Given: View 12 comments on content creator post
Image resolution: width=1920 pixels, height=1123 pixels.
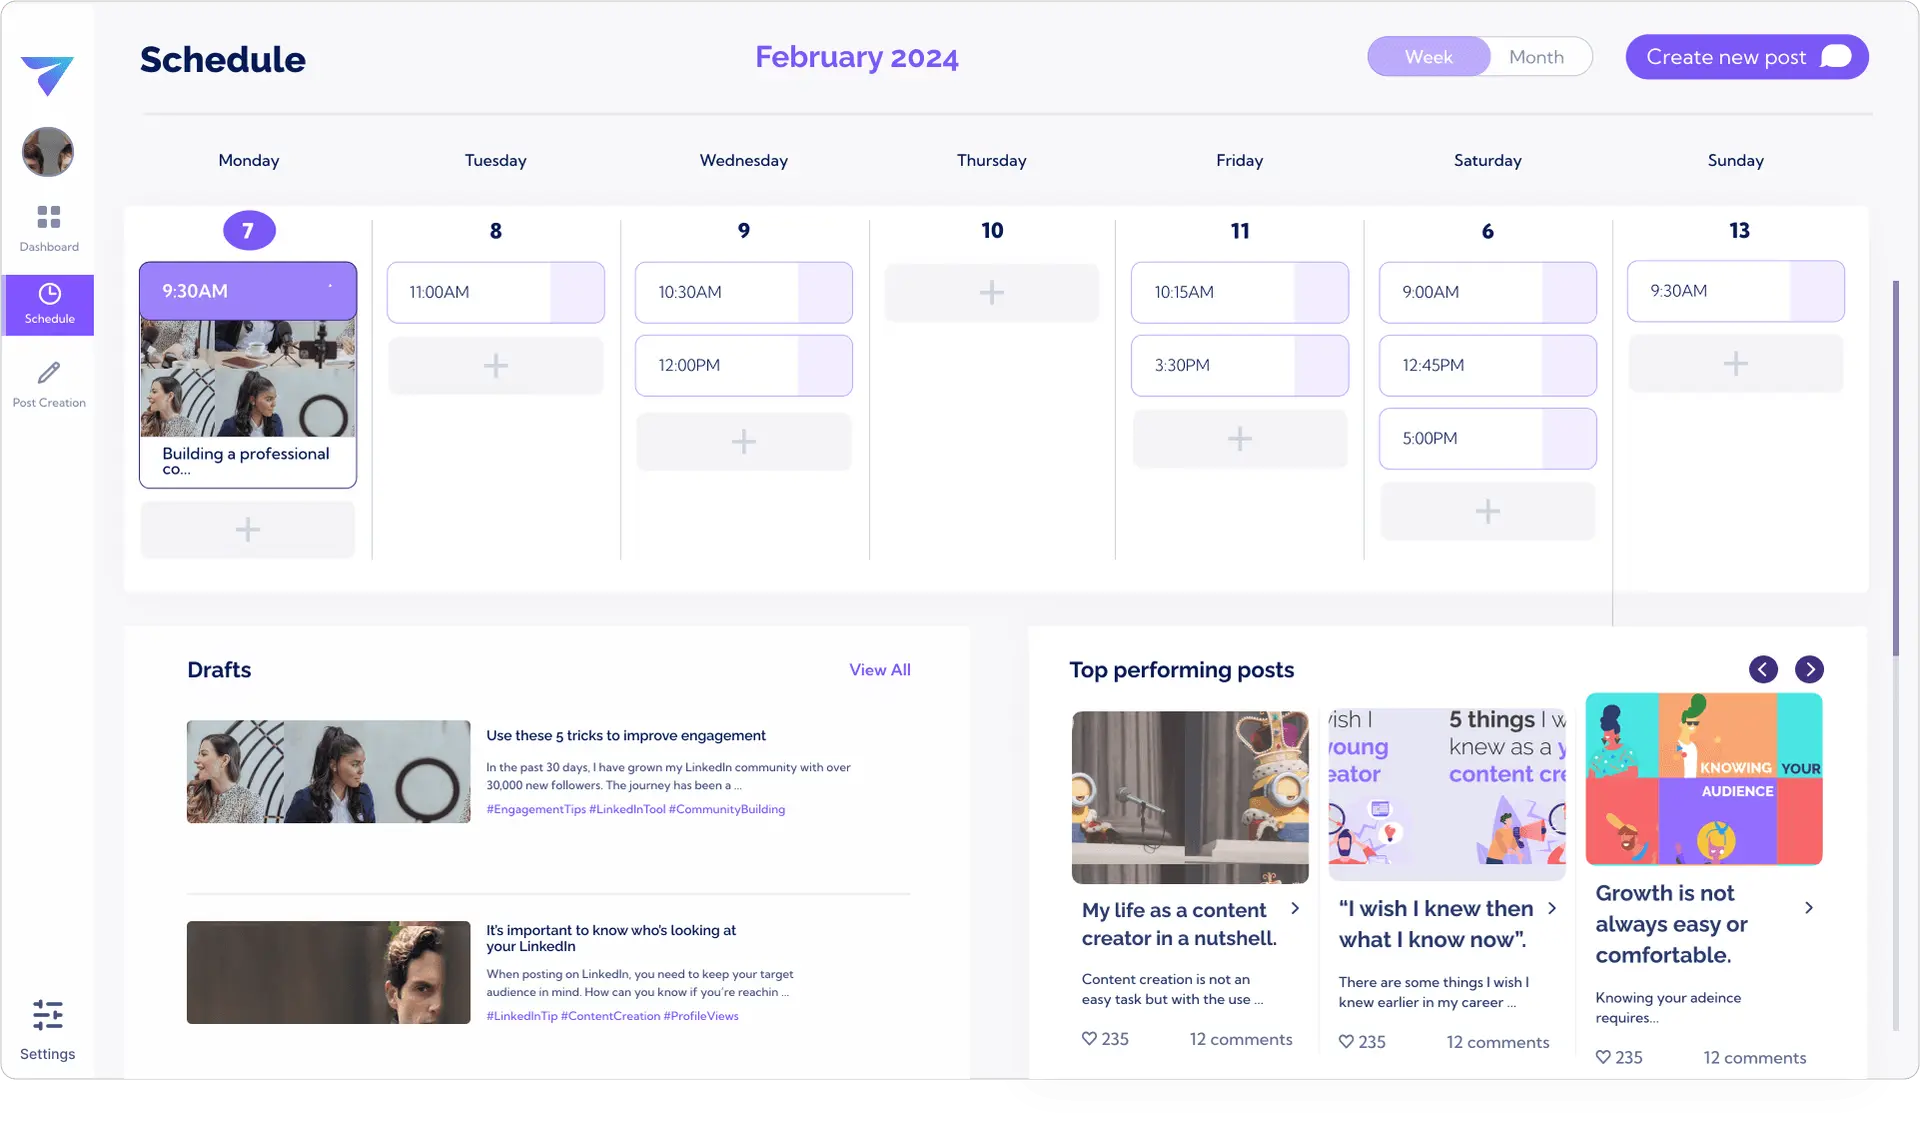Looking at the screenshot, I should click(1241, 1039).
